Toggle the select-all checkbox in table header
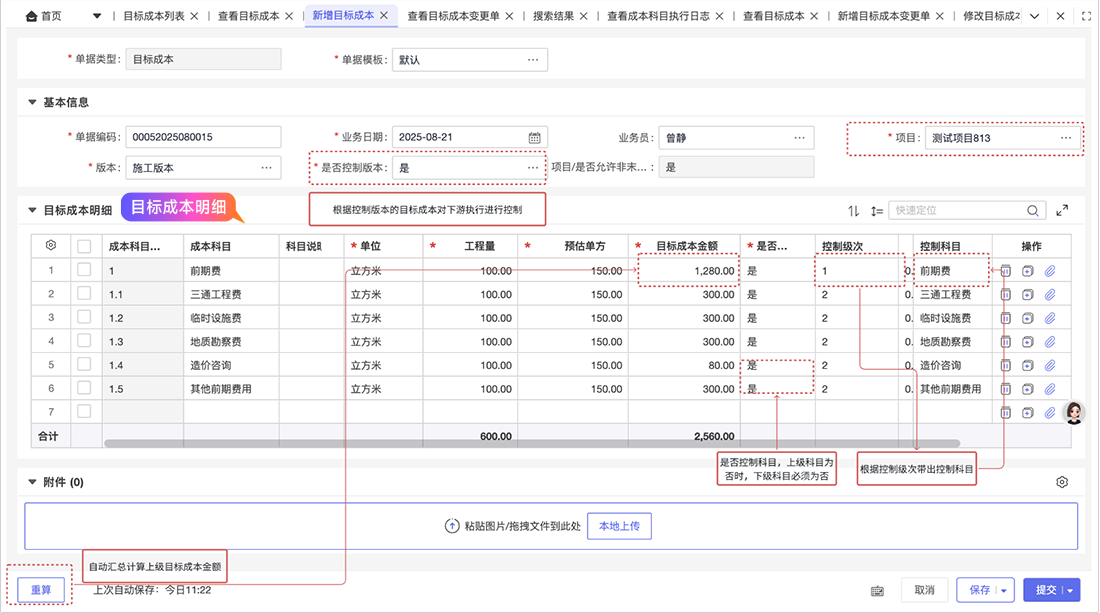This screenshot has width=1100, height=613. click(85, 246)
